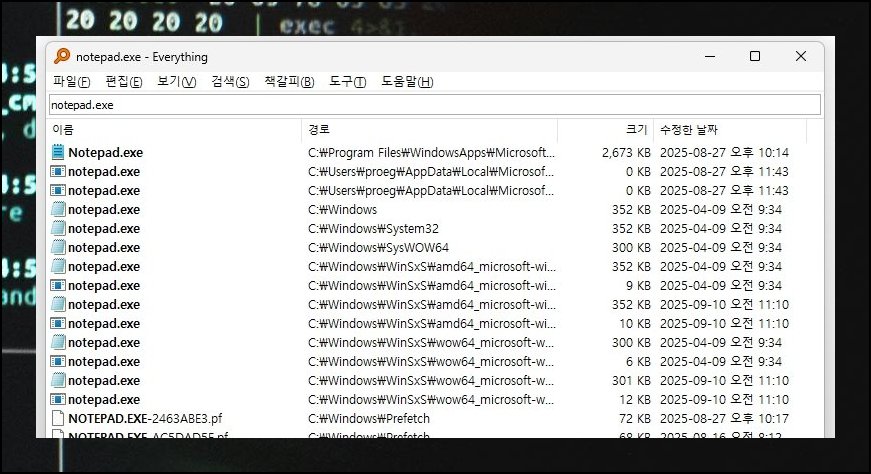Click the icon of the 12 KB notepad.exe entry
Screen dimensions: 871x474
point(58,399)
